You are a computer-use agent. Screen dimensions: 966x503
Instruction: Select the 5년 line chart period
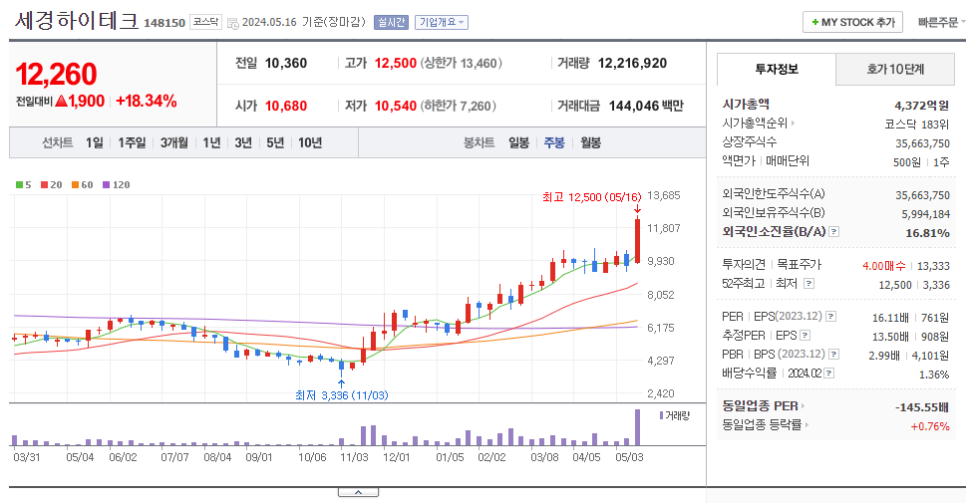click(x=275, y=143)
